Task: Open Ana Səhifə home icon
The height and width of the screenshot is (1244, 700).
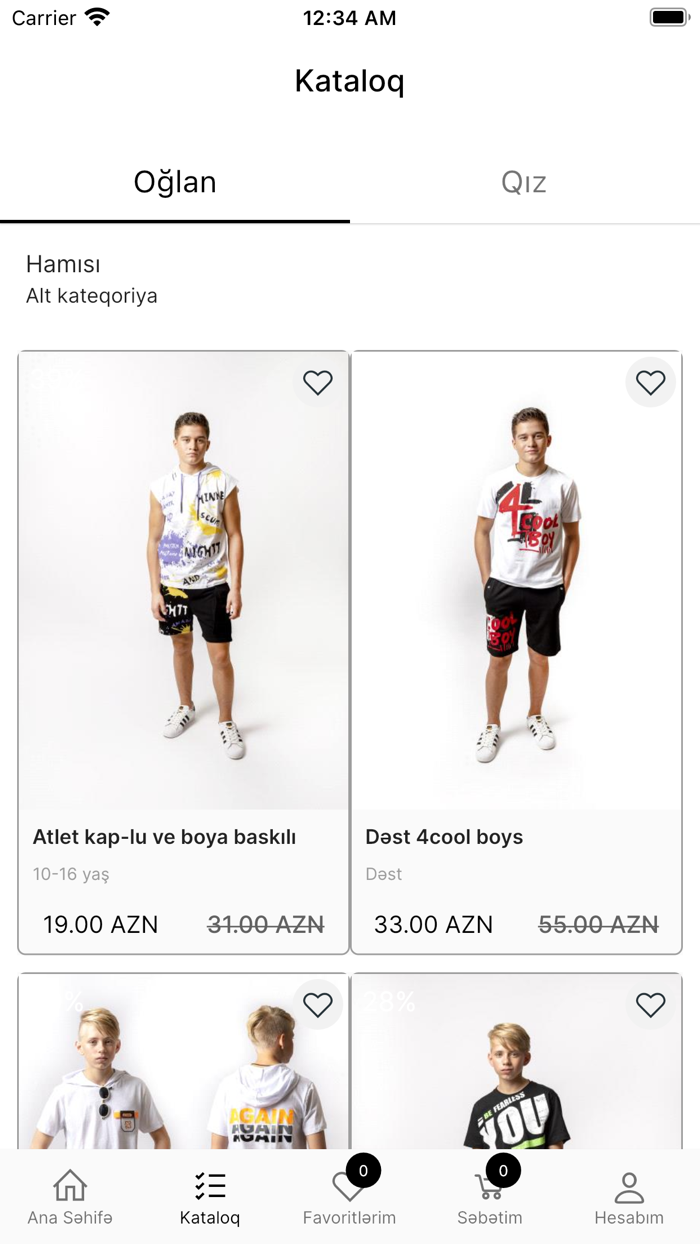Action: (x=70, y=1187)
